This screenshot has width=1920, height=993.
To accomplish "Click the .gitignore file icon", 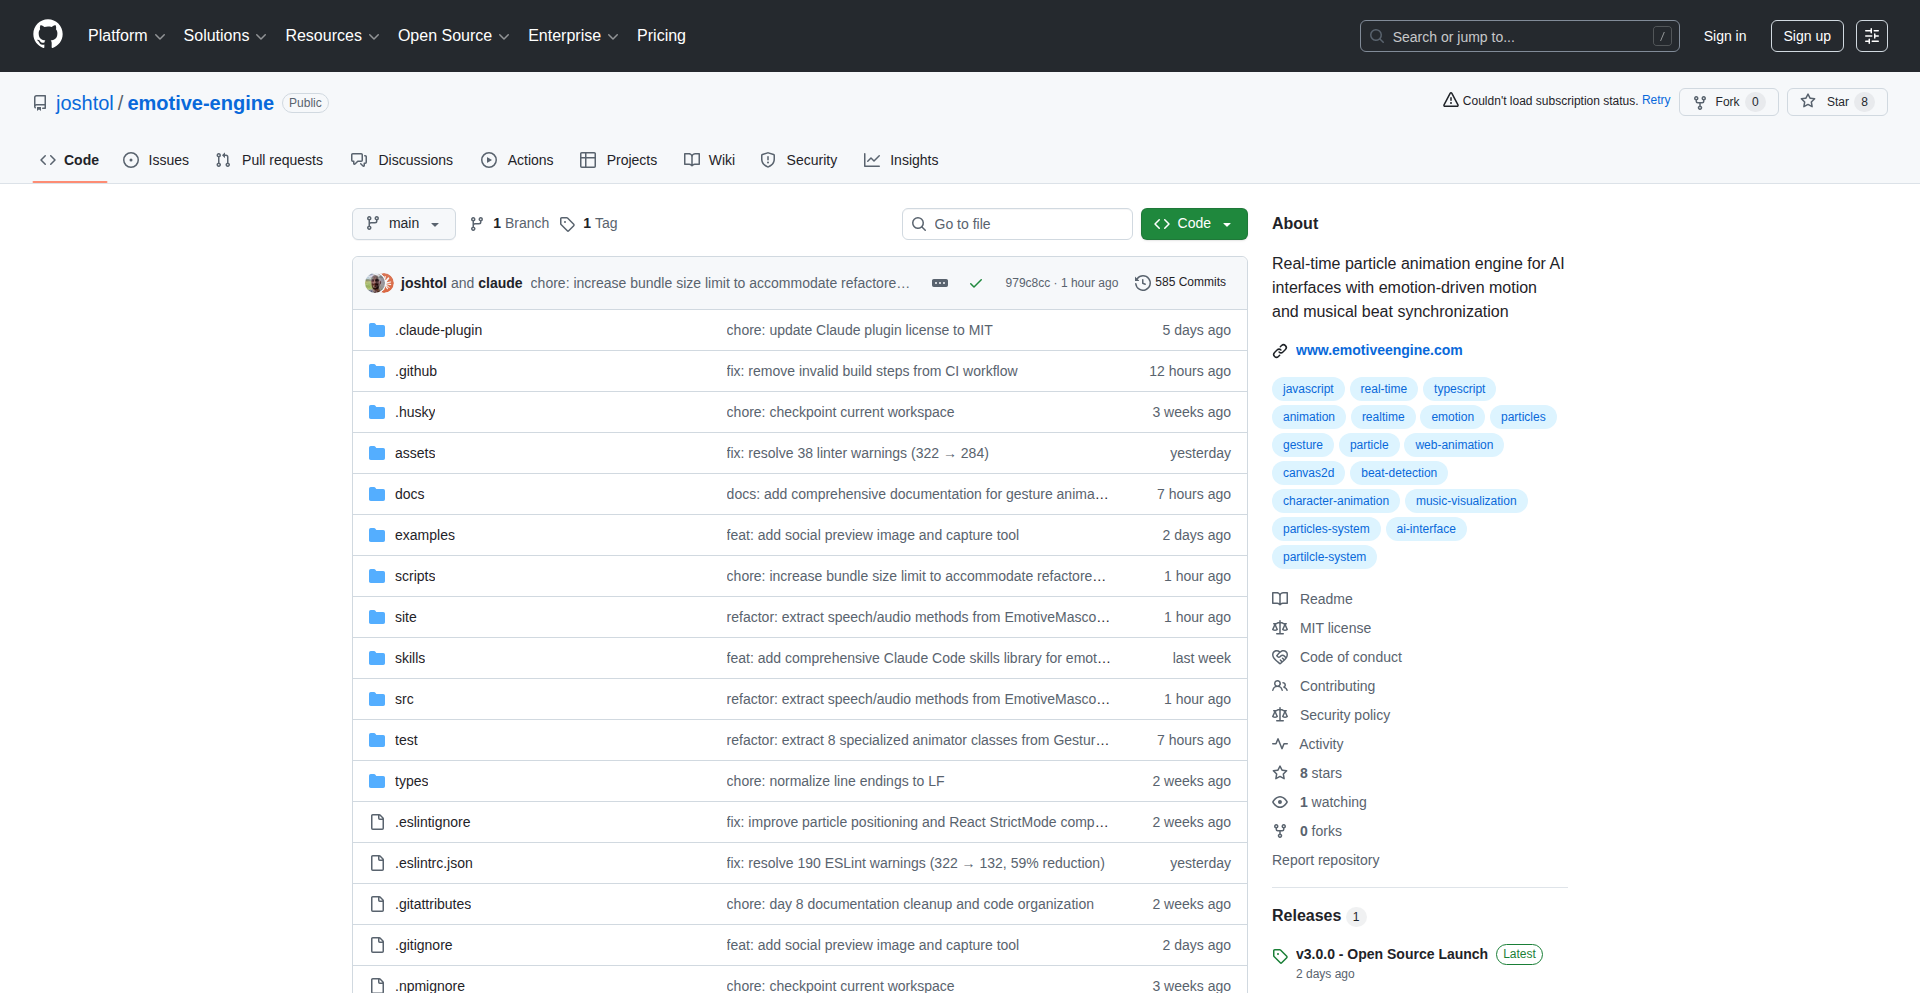I will (x=377, y=945).
